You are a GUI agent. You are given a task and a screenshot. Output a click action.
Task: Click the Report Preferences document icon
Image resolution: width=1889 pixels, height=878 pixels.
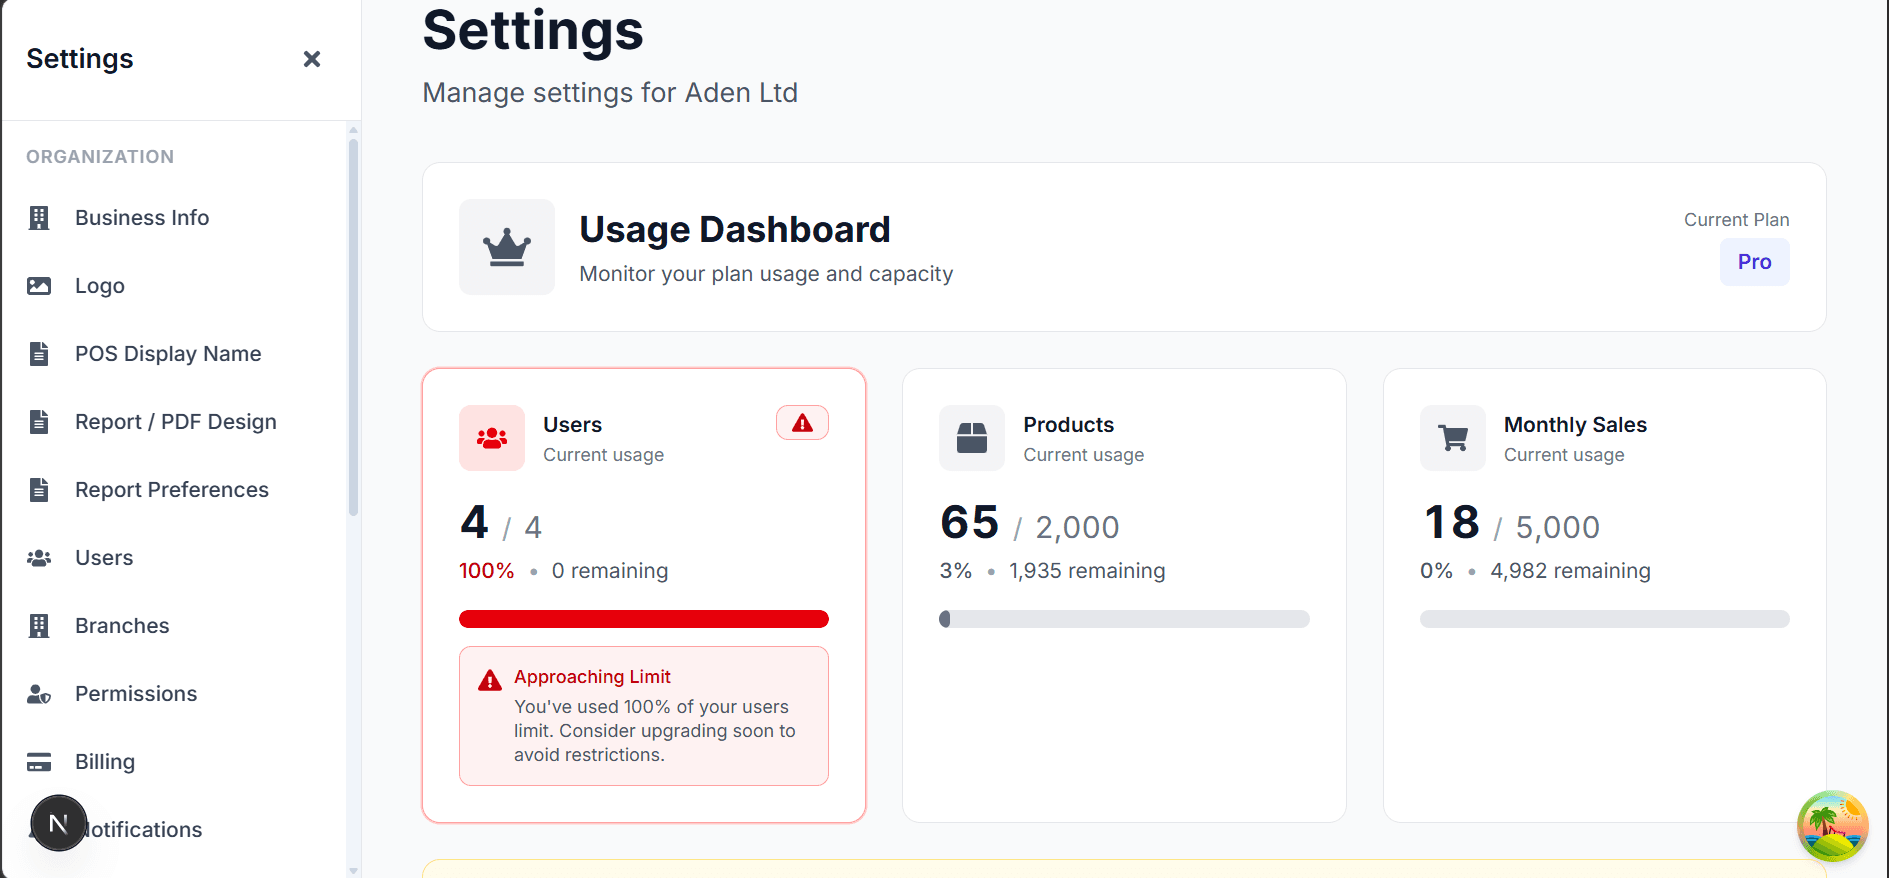pos(39,490)
